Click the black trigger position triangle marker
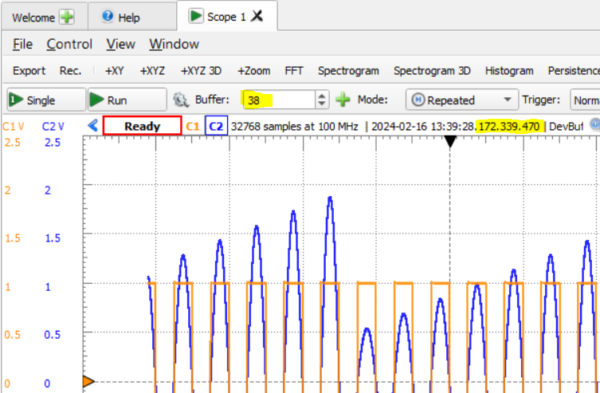Image resolution: width=600 pixels, height=393 pixels. pos(450,142)
